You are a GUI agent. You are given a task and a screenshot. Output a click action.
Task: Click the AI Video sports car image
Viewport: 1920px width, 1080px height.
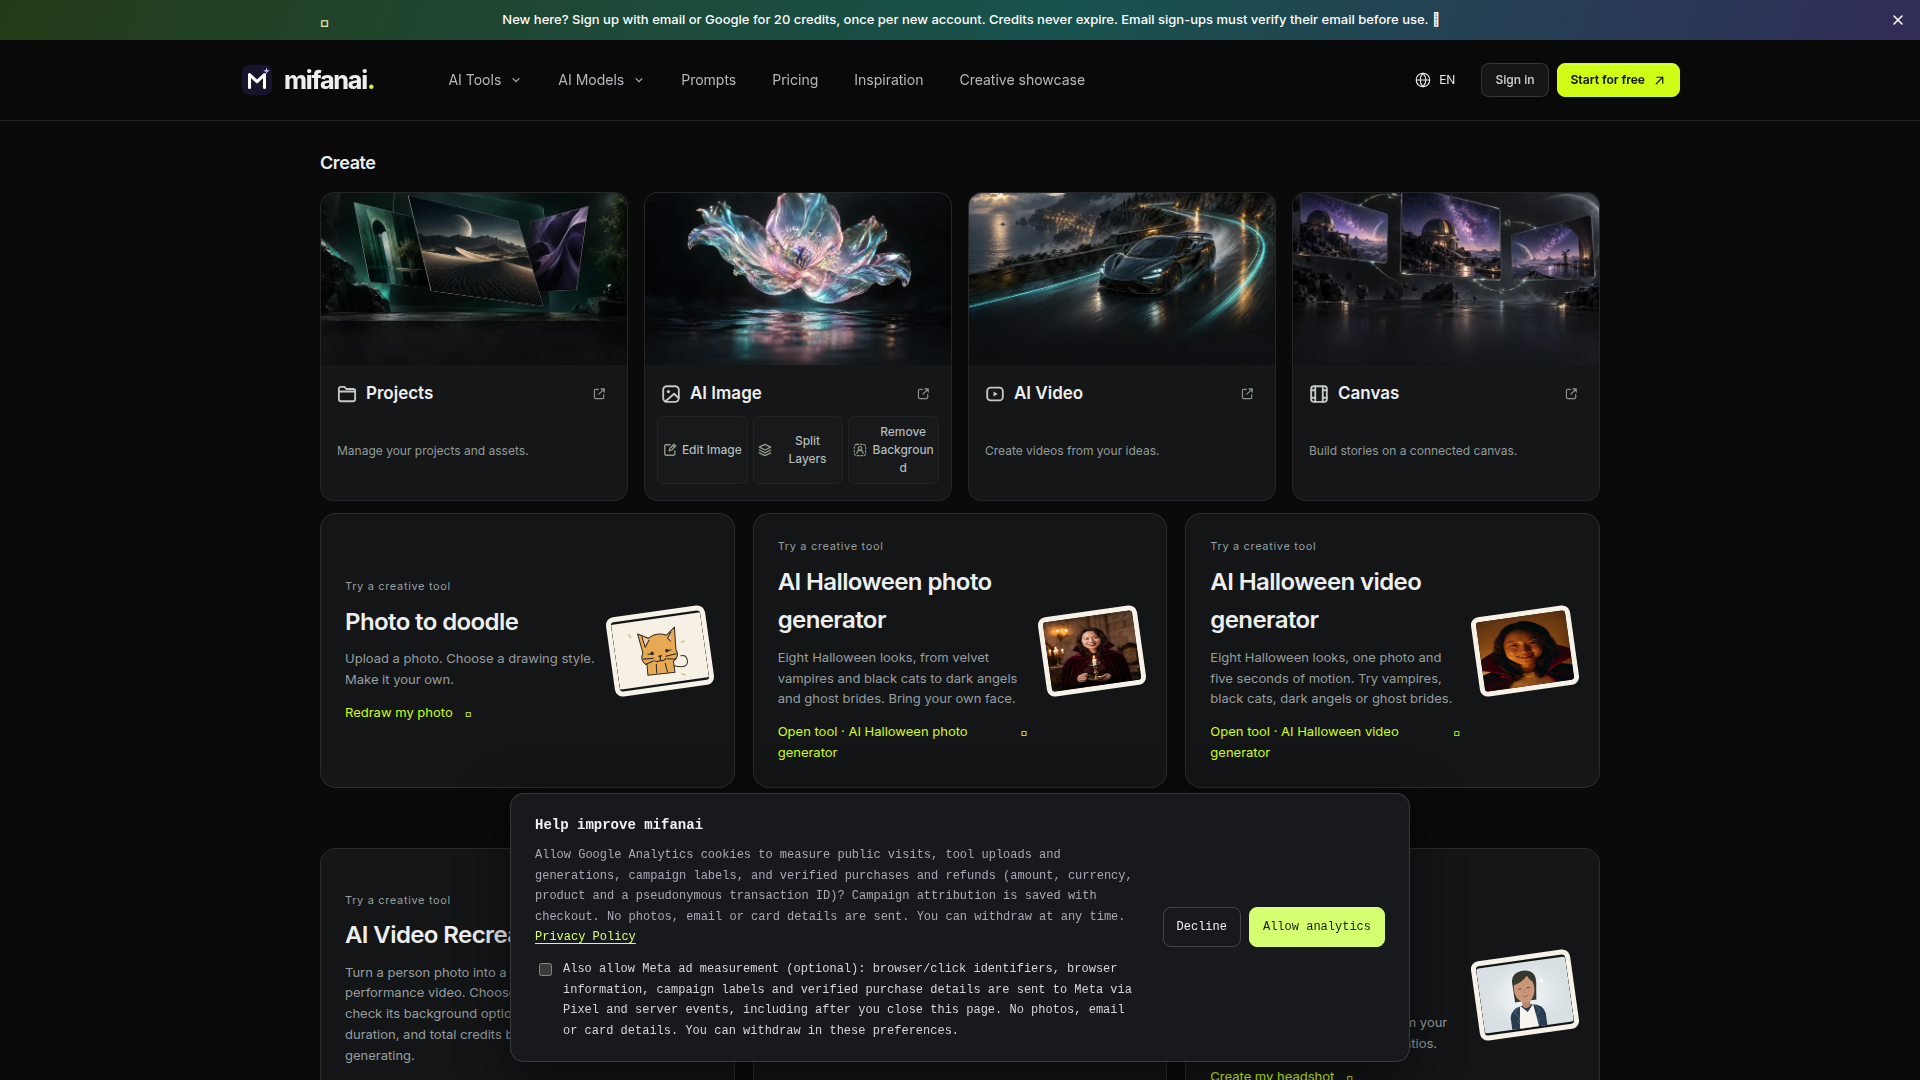click(1122, 279)
